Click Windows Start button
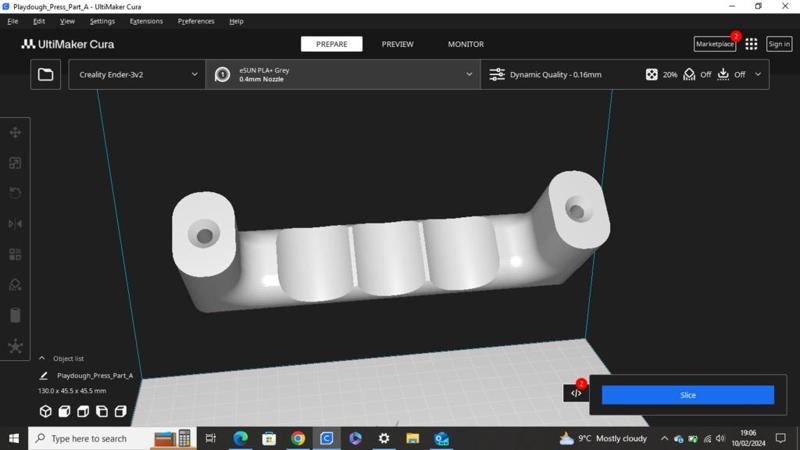The image size is (800, 450). tap(14, 438)
